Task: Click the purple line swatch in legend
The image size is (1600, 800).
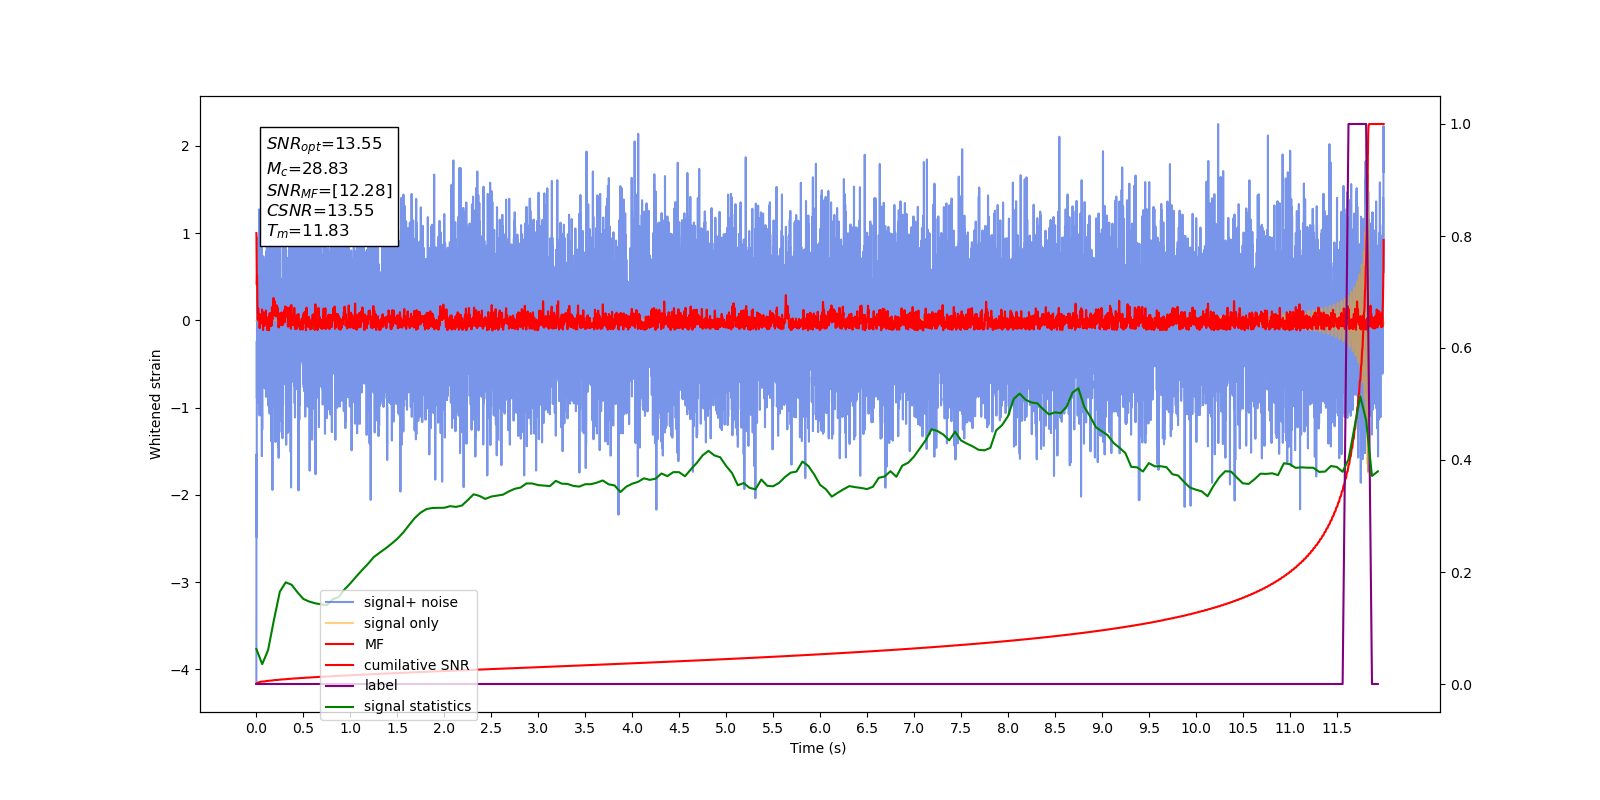Action: [340, 685]
